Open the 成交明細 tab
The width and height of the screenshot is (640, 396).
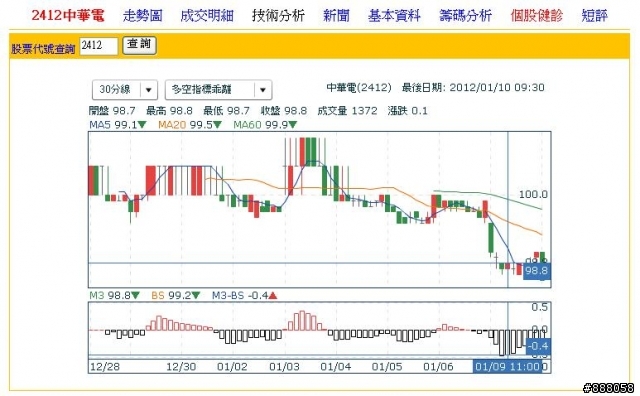[207, 16]
